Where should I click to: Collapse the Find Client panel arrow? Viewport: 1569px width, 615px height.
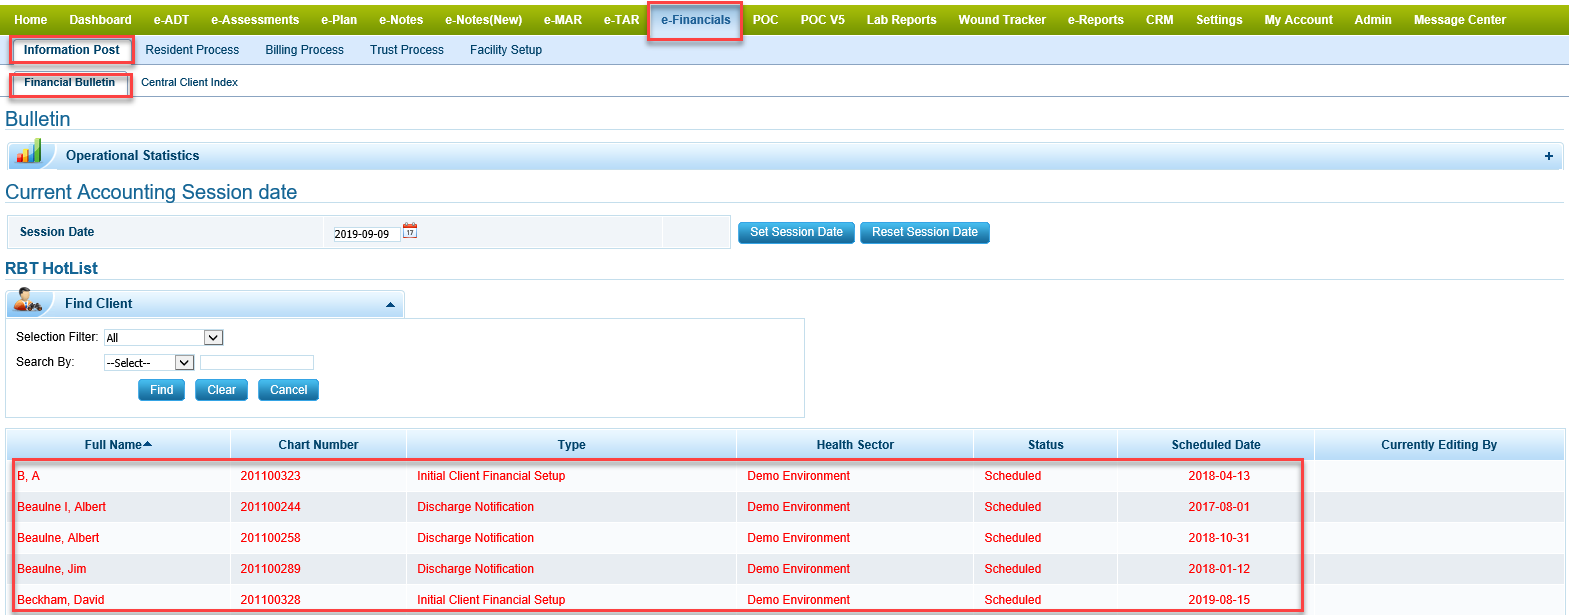click(x=390, y=304)
